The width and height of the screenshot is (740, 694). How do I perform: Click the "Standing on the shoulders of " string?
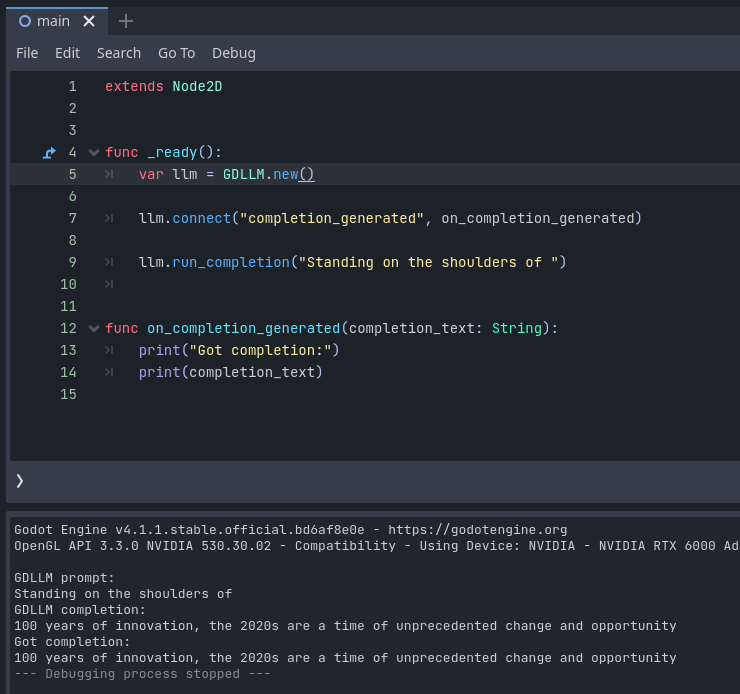tap(429, 262)
